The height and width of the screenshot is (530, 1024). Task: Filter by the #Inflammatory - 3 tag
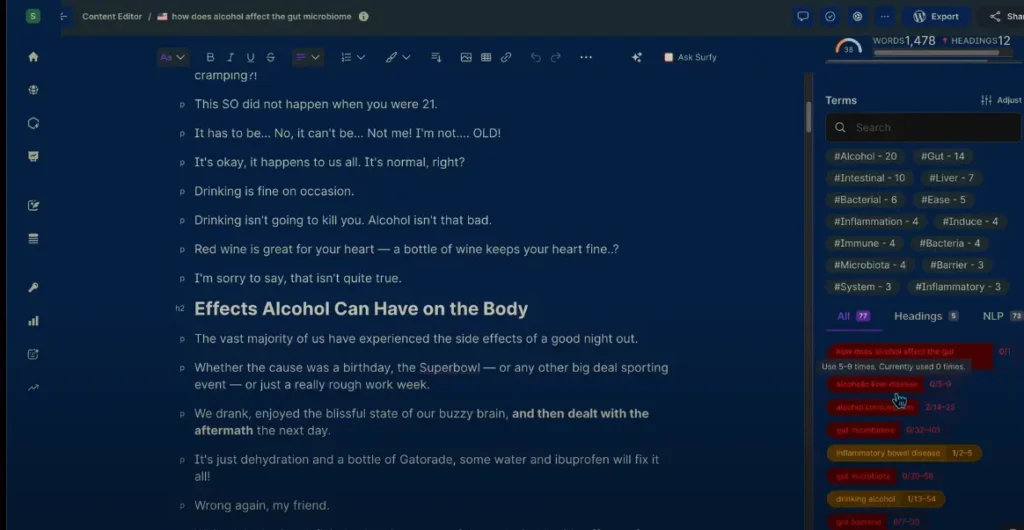957,287
